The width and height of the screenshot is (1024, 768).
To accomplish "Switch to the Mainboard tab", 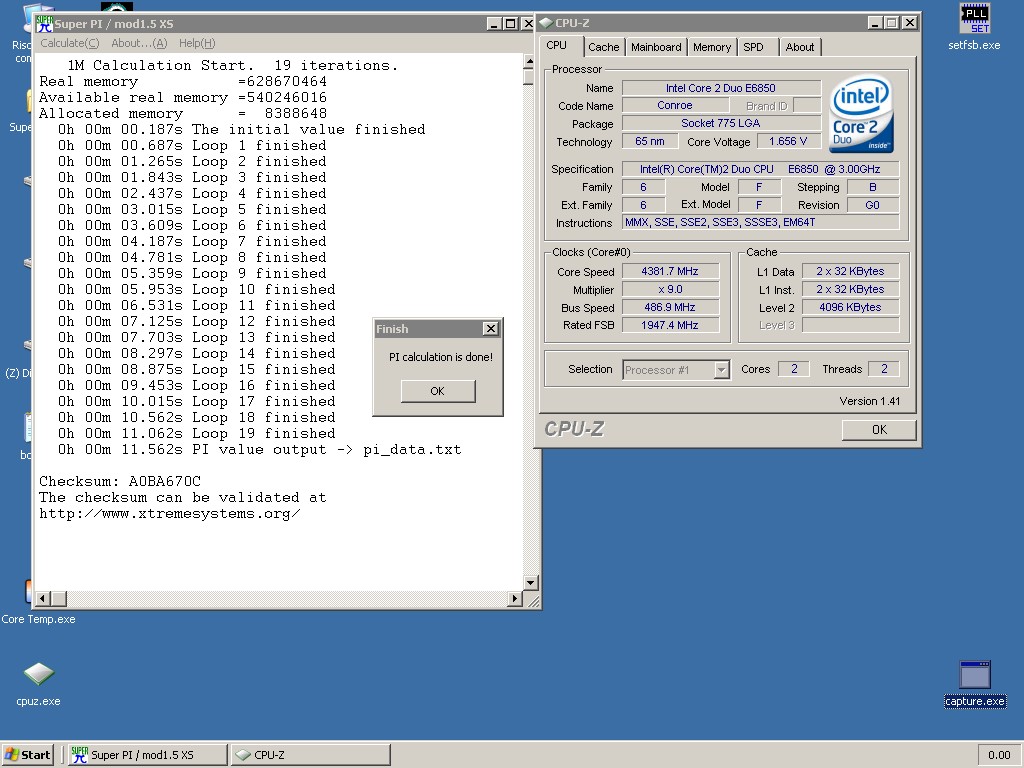I will click(x=656, y=47).
